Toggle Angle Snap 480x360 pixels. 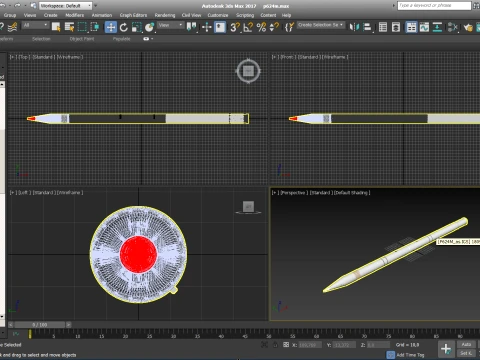248,27
